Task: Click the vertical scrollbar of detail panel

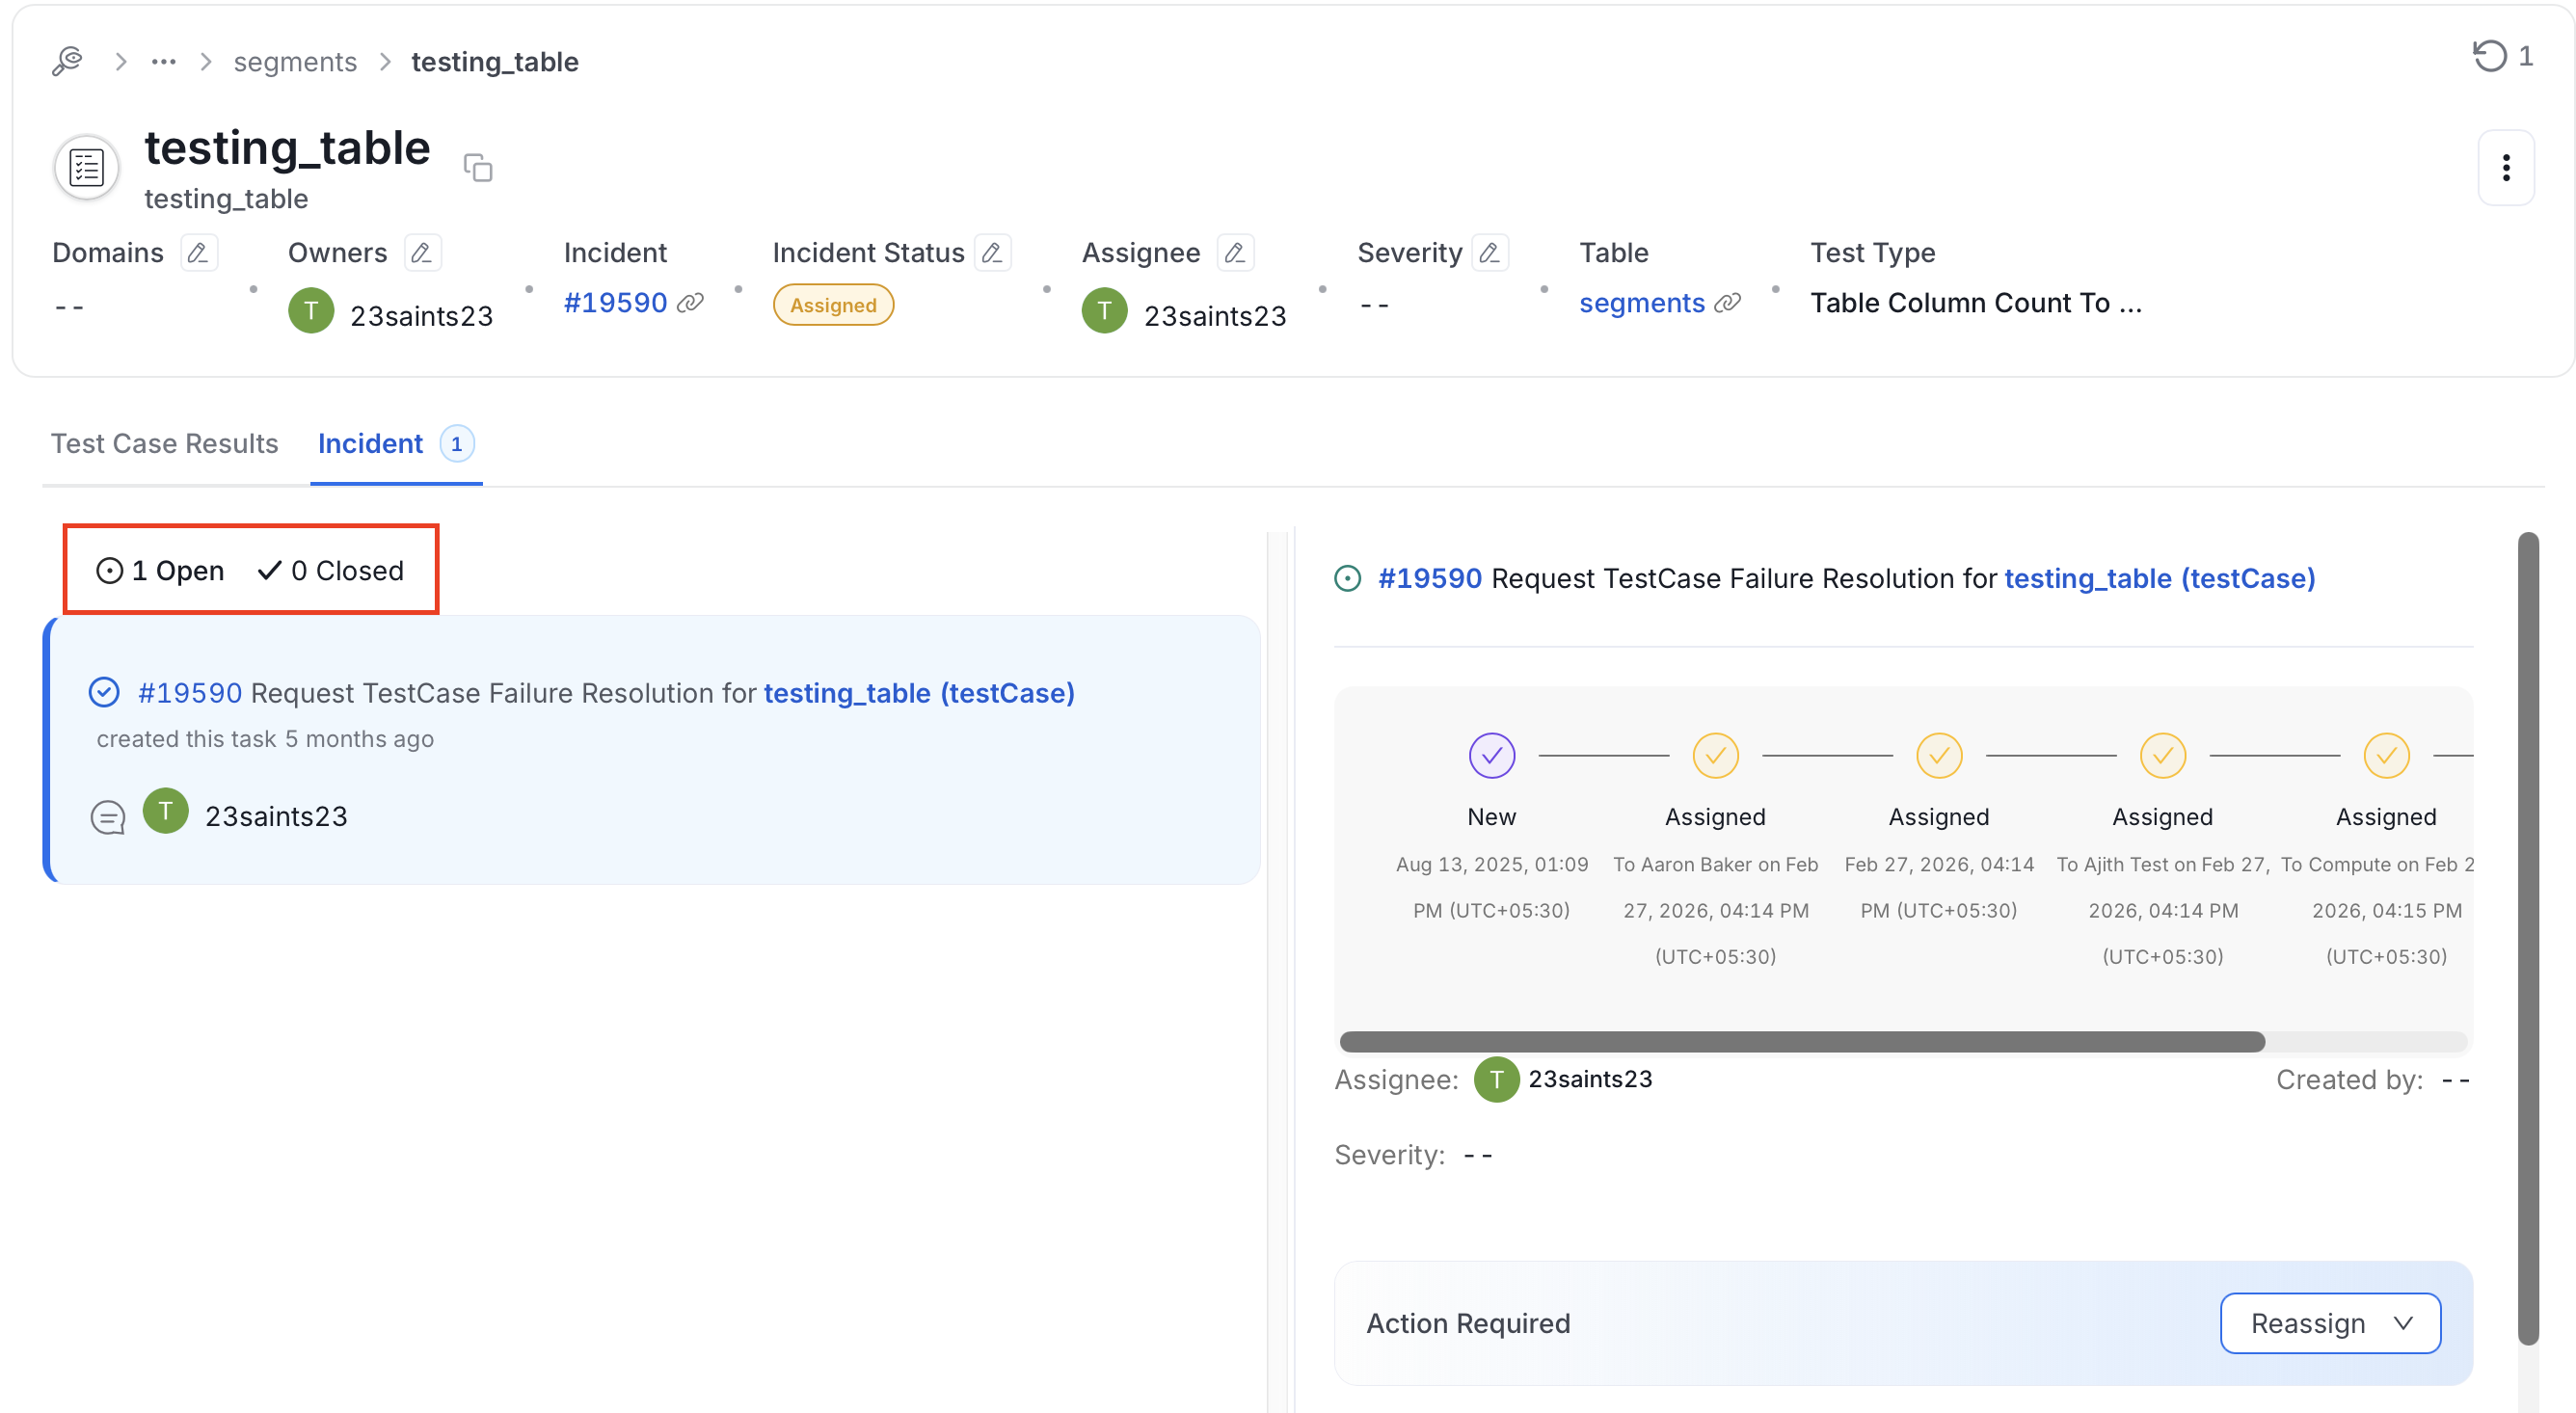Action: (2528, 939)
